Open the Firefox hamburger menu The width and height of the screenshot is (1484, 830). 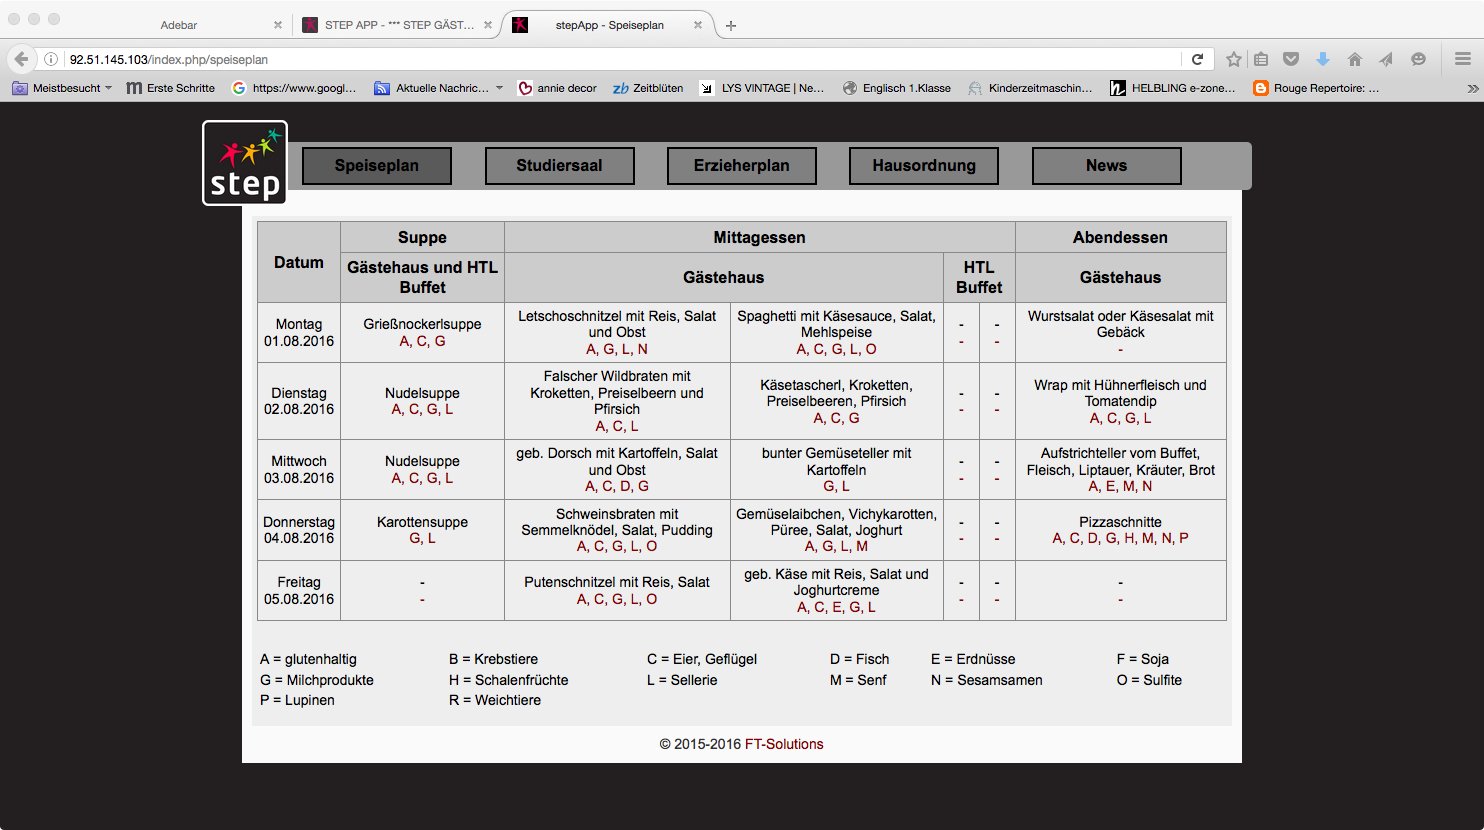tap(1462, 59)
